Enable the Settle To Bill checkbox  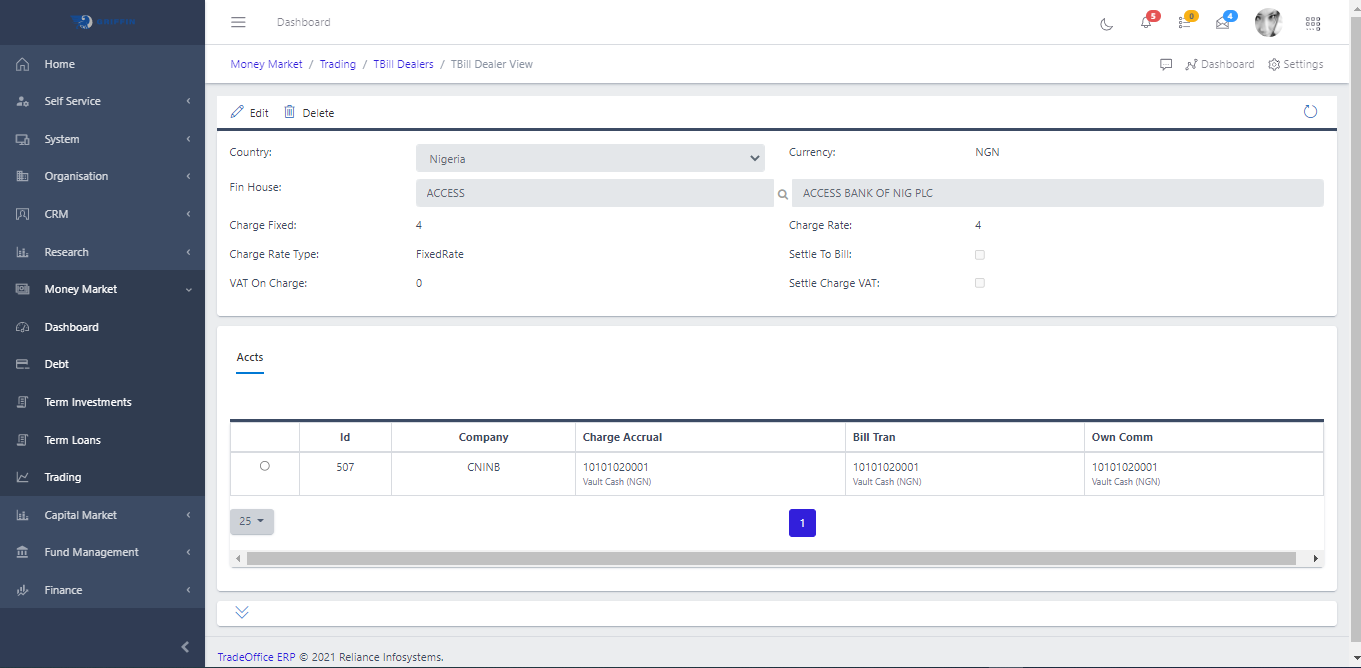980,255
